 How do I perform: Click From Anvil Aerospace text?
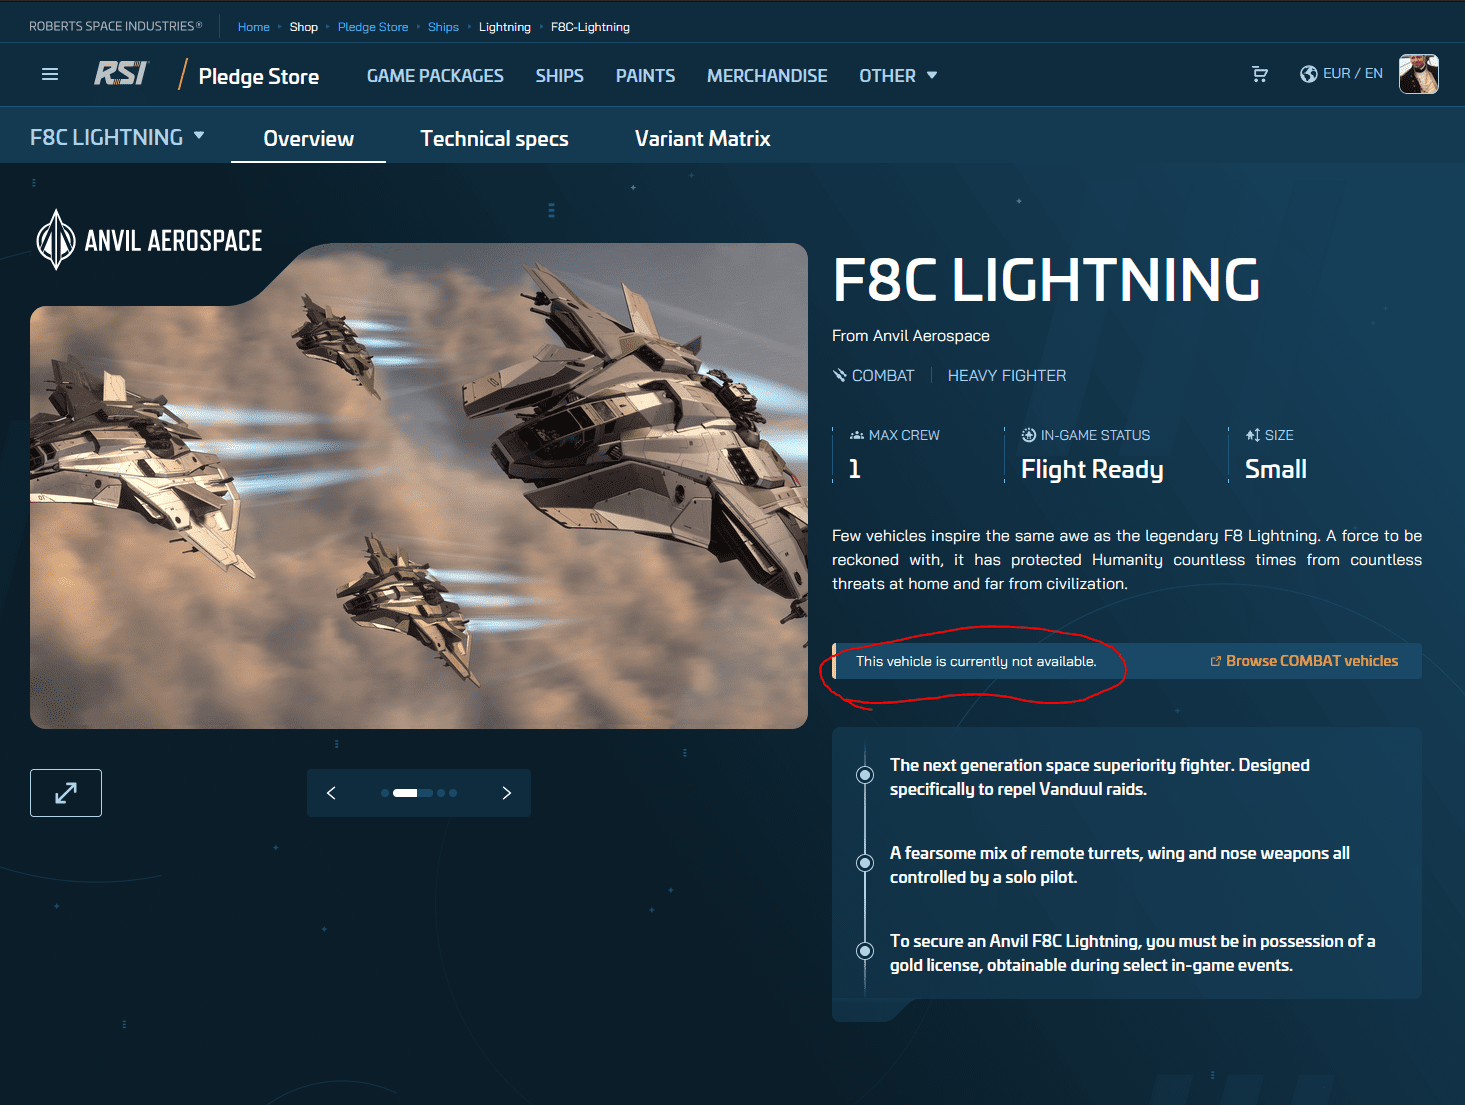coord(911,336)
